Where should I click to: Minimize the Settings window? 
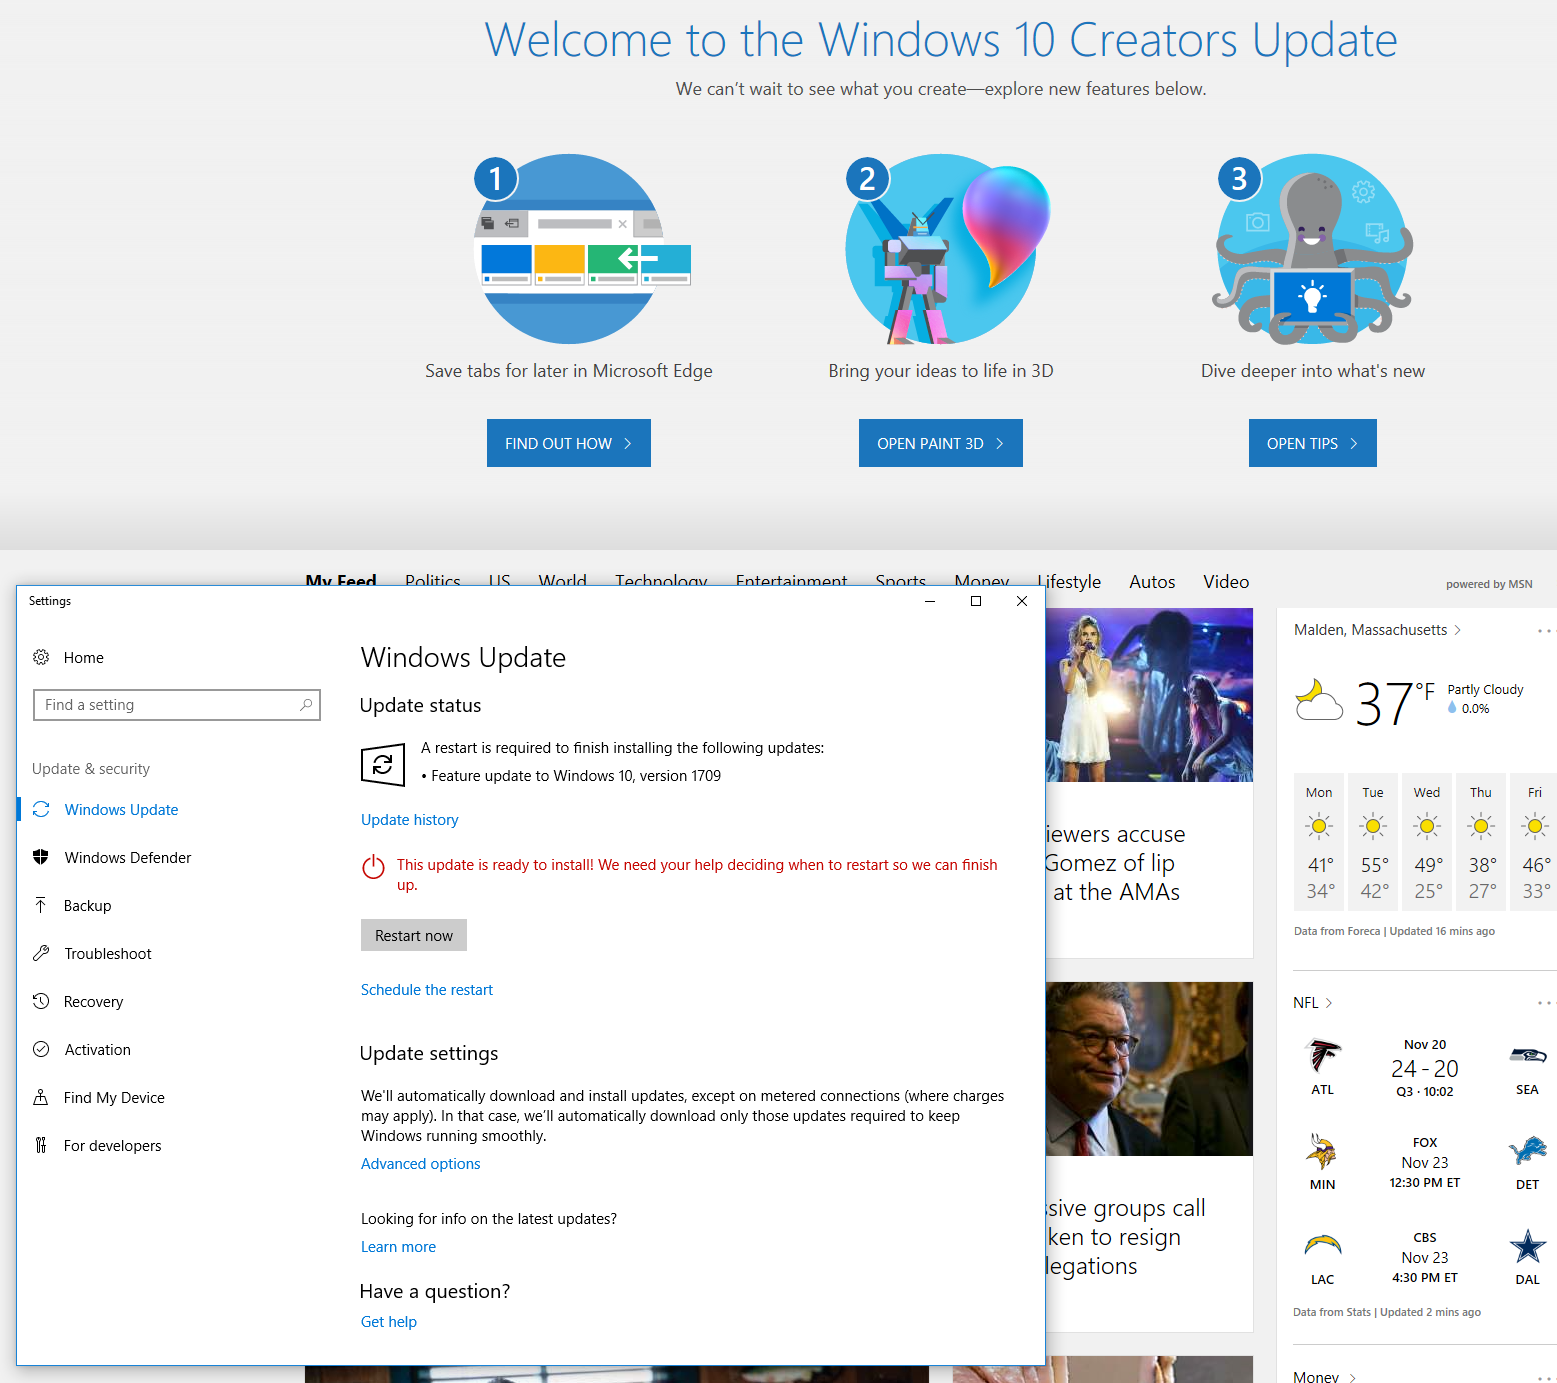[930, 601]
